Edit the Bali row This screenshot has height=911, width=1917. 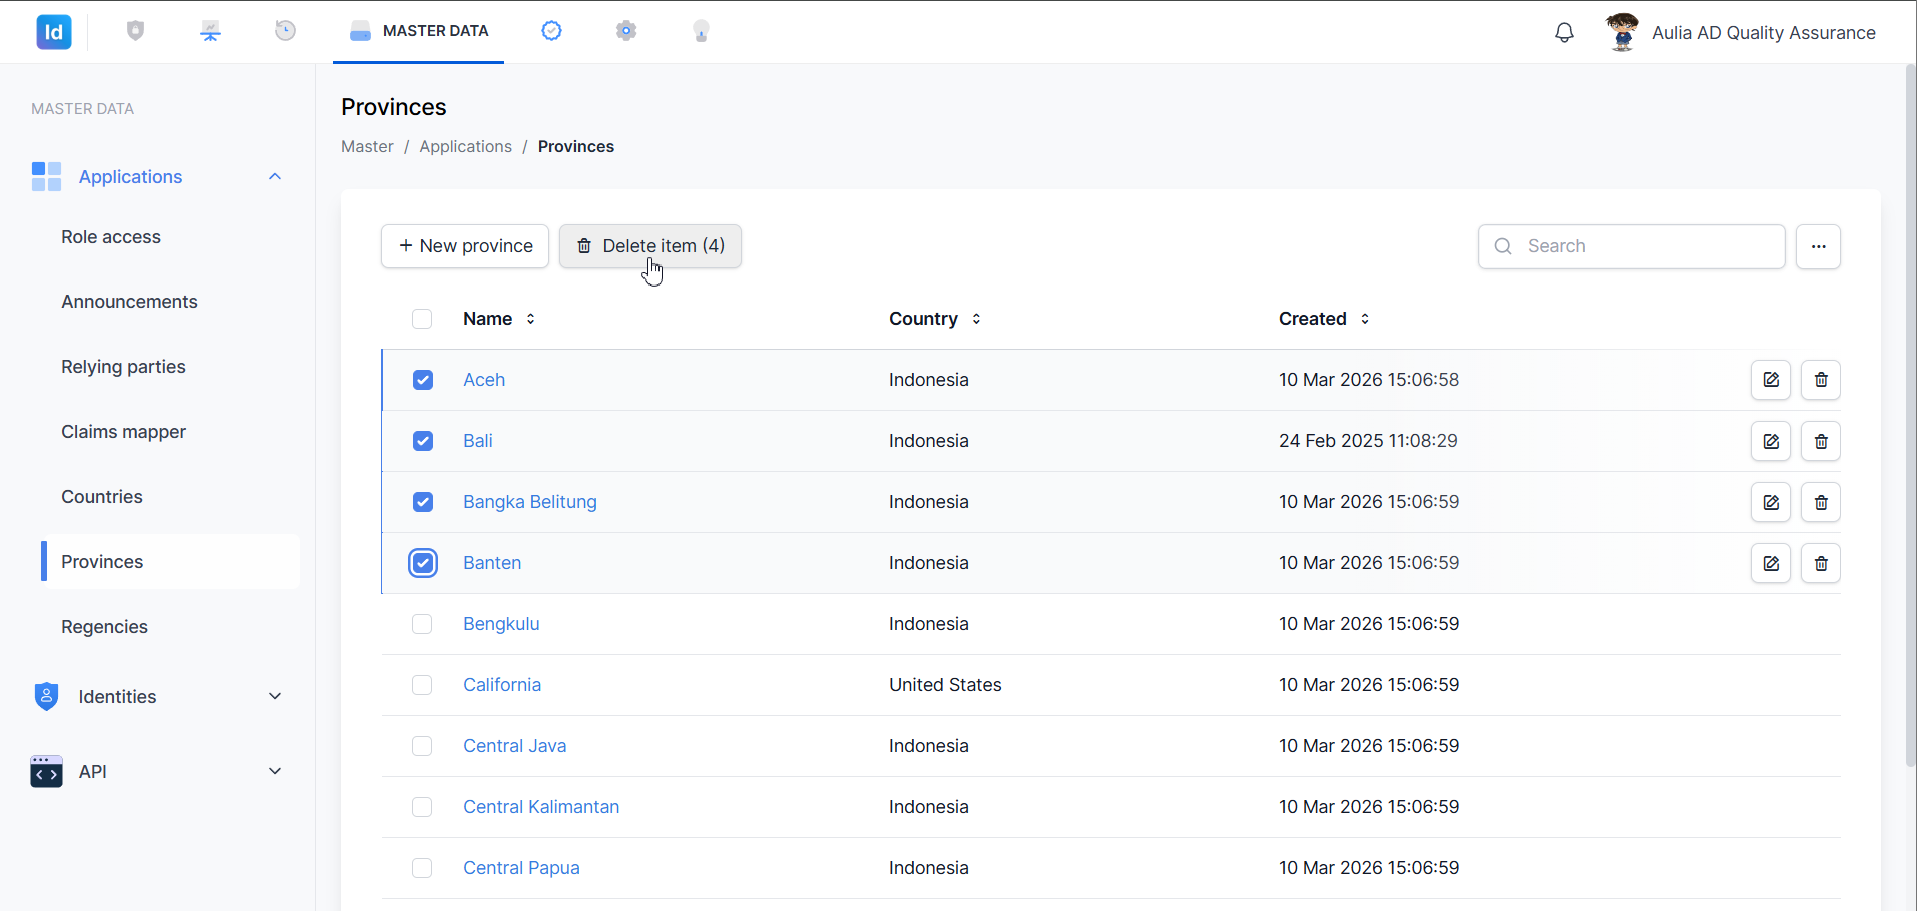tap(1771, 441)
